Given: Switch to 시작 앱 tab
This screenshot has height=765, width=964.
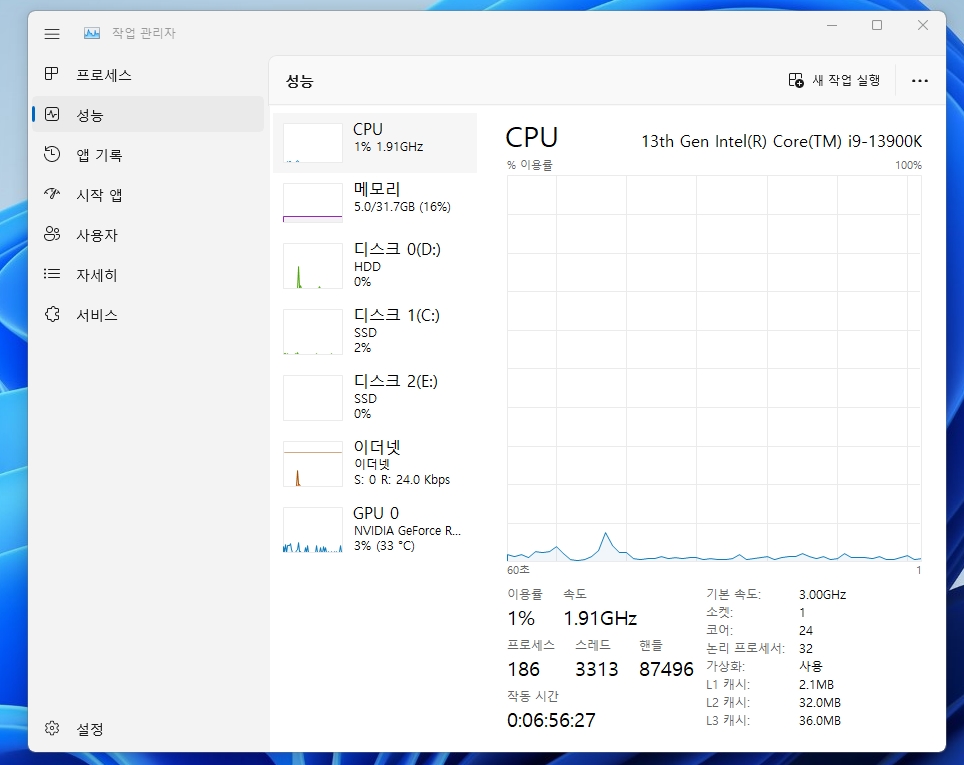Looking at the screenshot, I should (x=148, y=194).
